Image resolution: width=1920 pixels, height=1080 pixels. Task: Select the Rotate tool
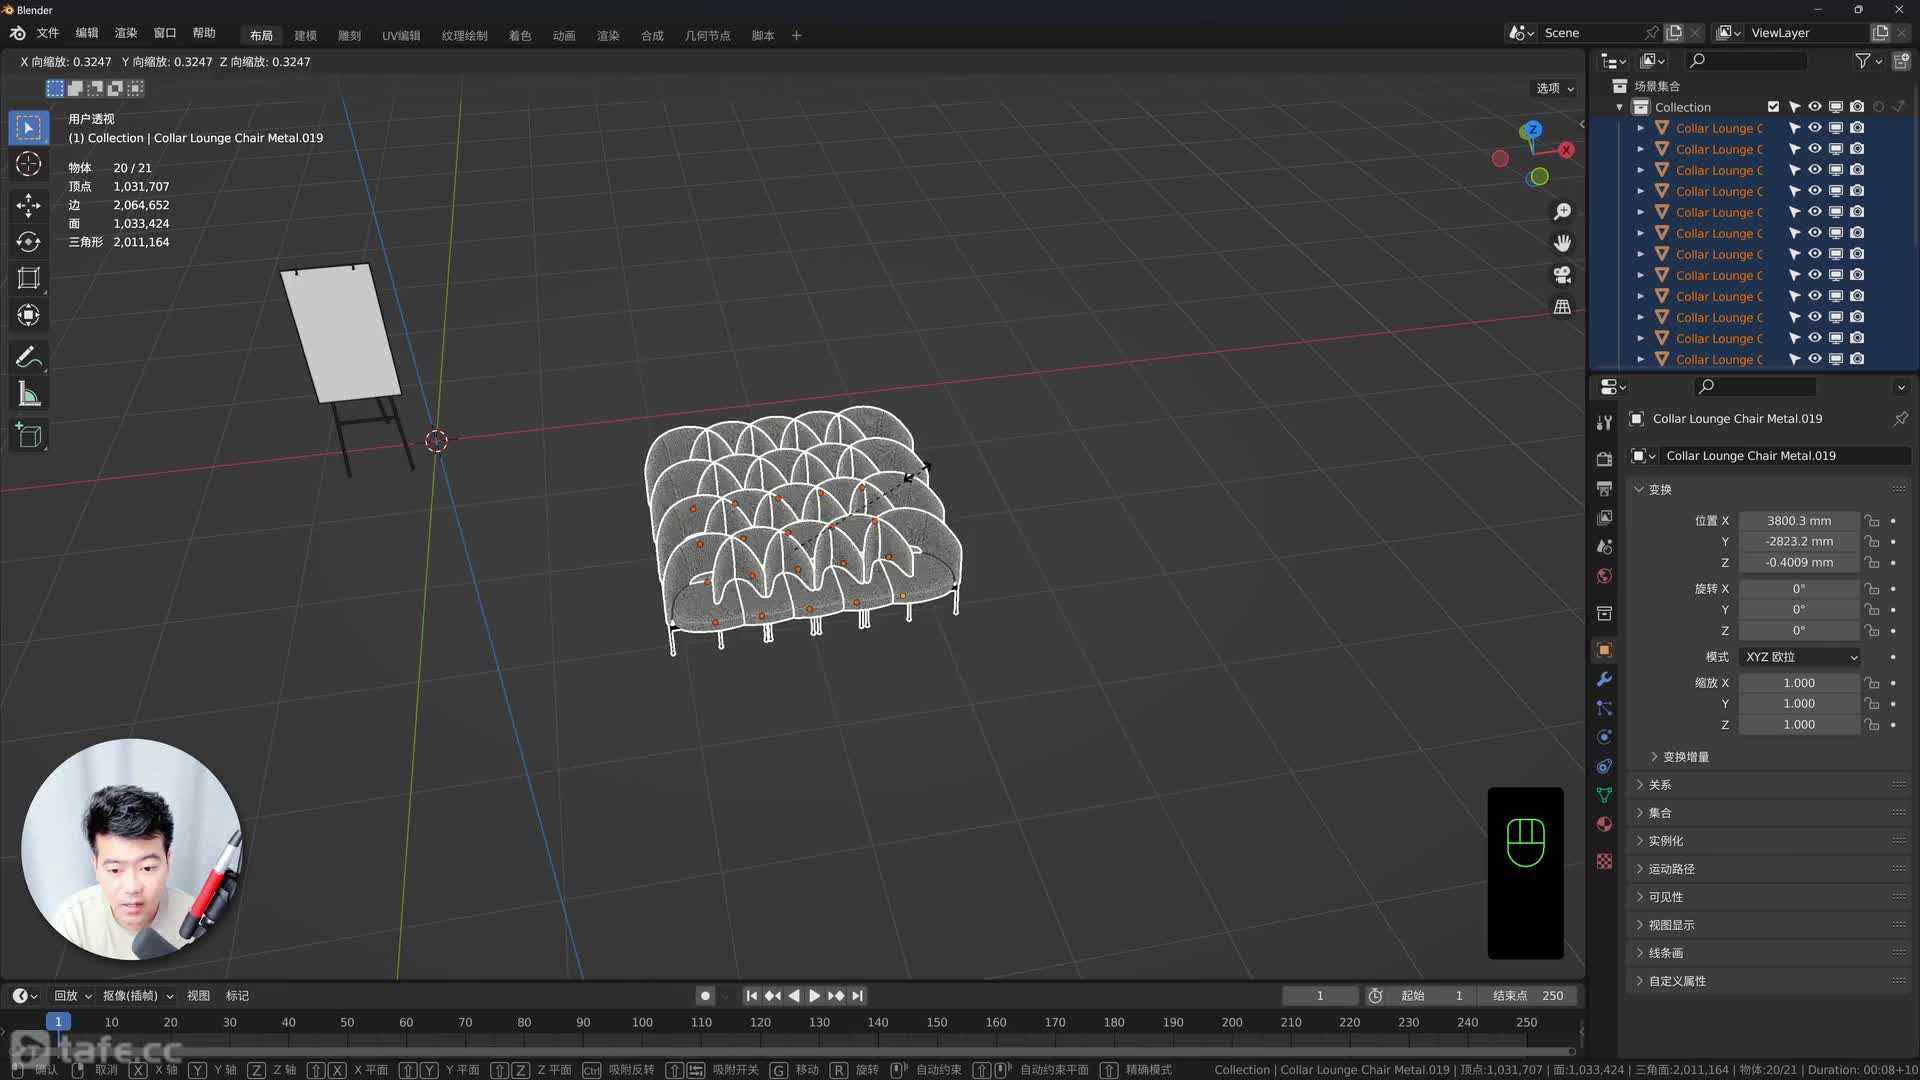tap(28, 242)
